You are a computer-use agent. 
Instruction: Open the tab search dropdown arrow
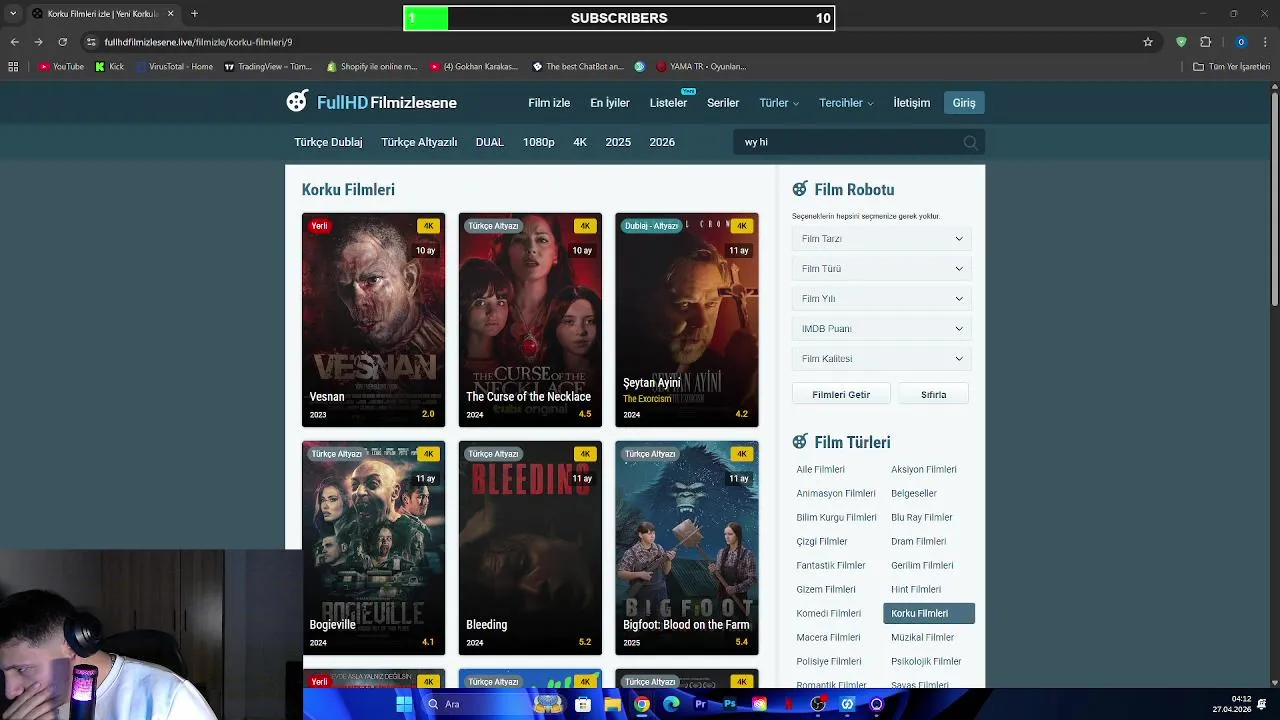point(13,14)
